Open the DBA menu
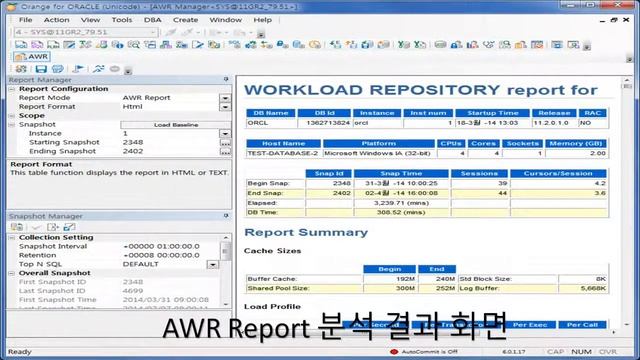Image resolution: width=640 pixels, height=360 pixels. 152,20
